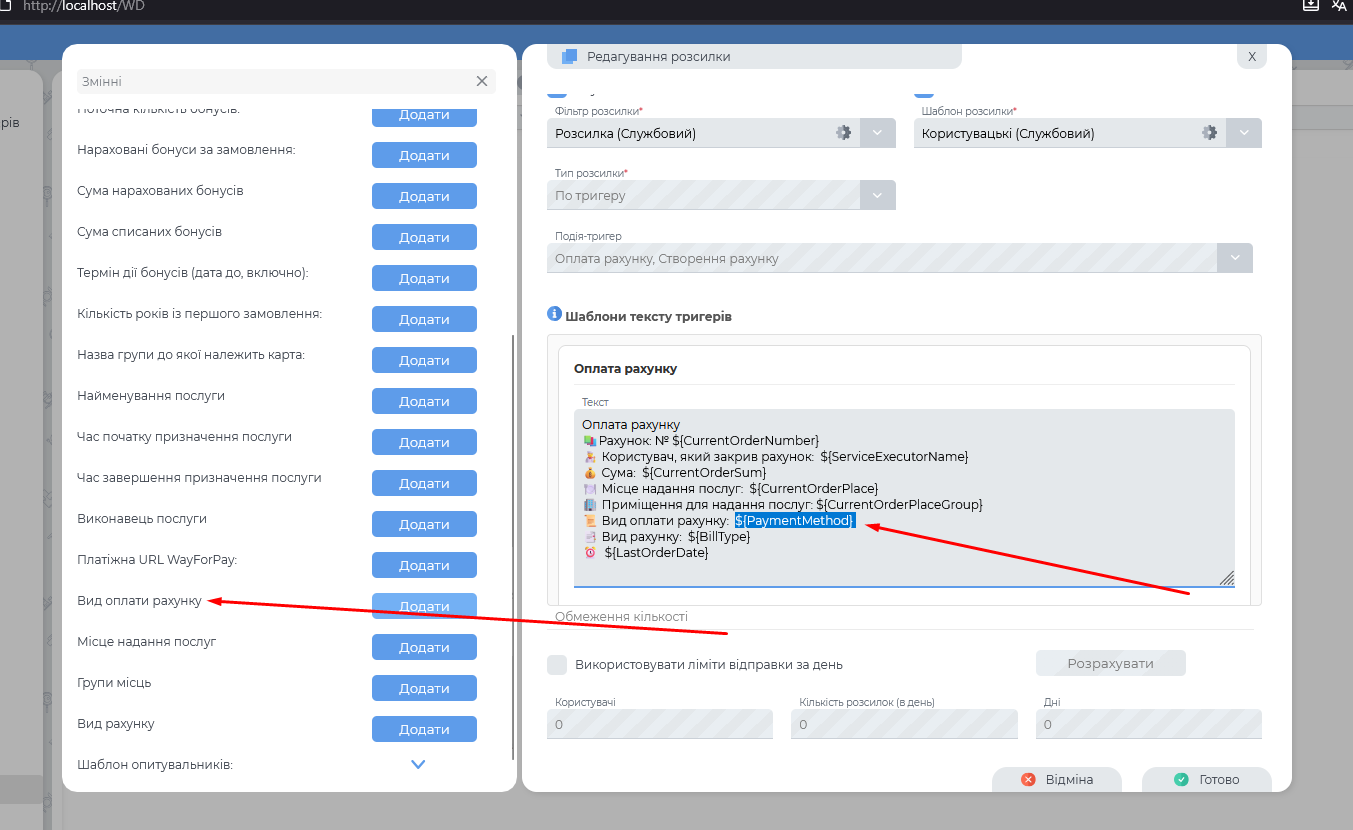Open the Подія-тригер dropdown
The height and width of the screenshot is (830, 1353).
point(1234,258)
